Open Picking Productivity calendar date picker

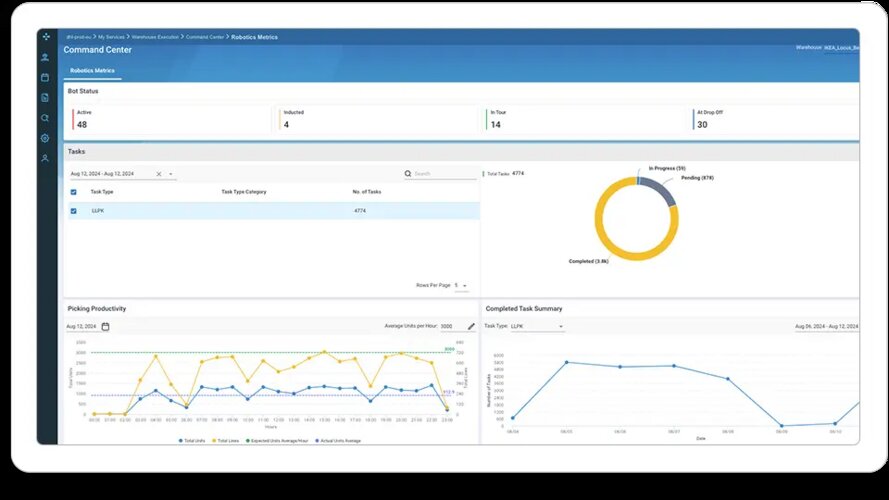[x=105, y=326]
